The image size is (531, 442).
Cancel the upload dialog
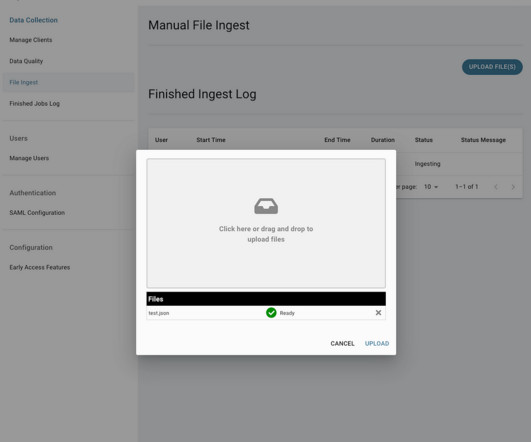[342, 343]
